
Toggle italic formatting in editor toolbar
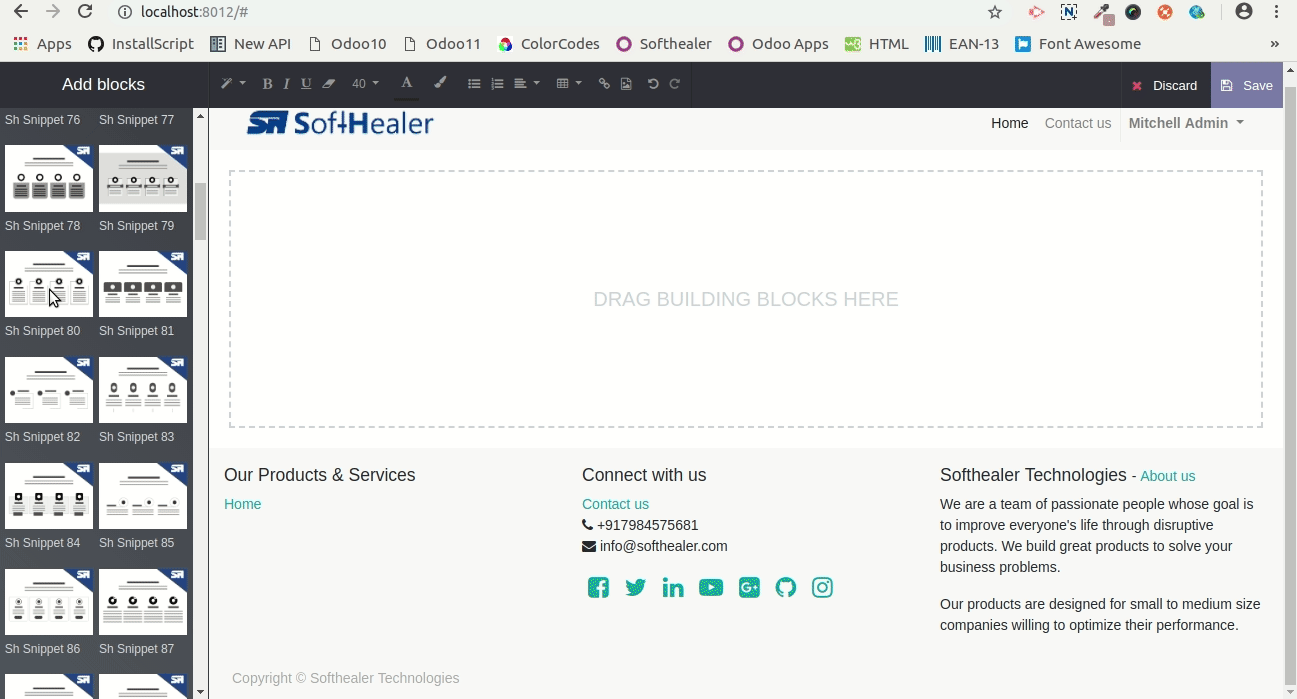pos(286,84)
